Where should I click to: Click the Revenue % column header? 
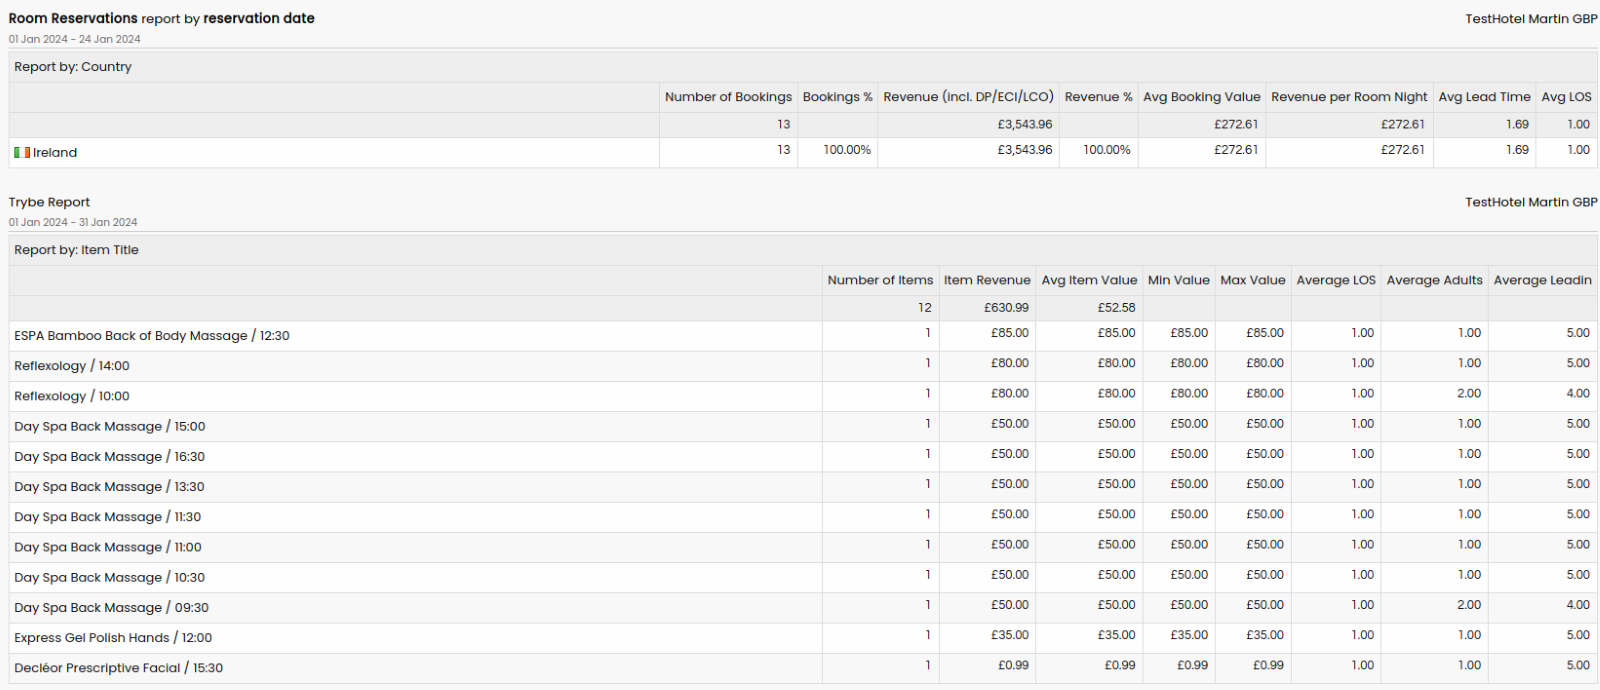(1099, 97)
